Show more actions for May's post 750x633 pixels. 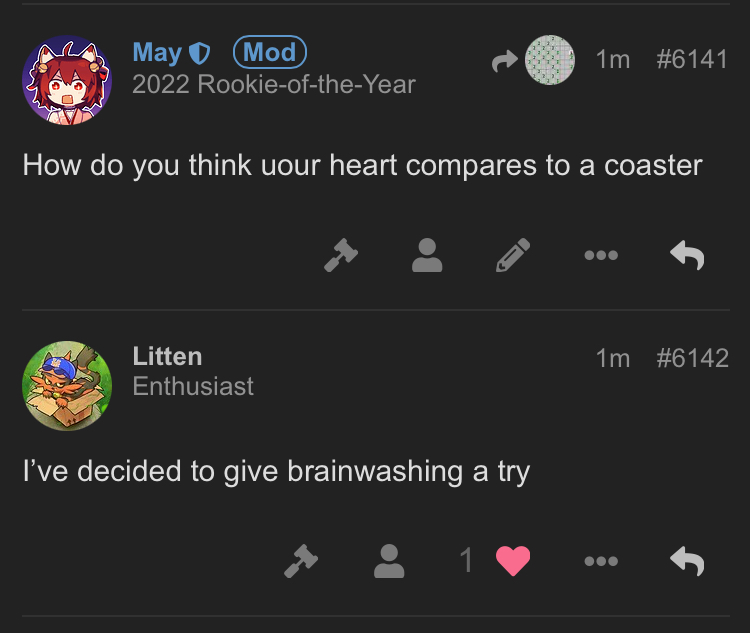coord(601,255)
